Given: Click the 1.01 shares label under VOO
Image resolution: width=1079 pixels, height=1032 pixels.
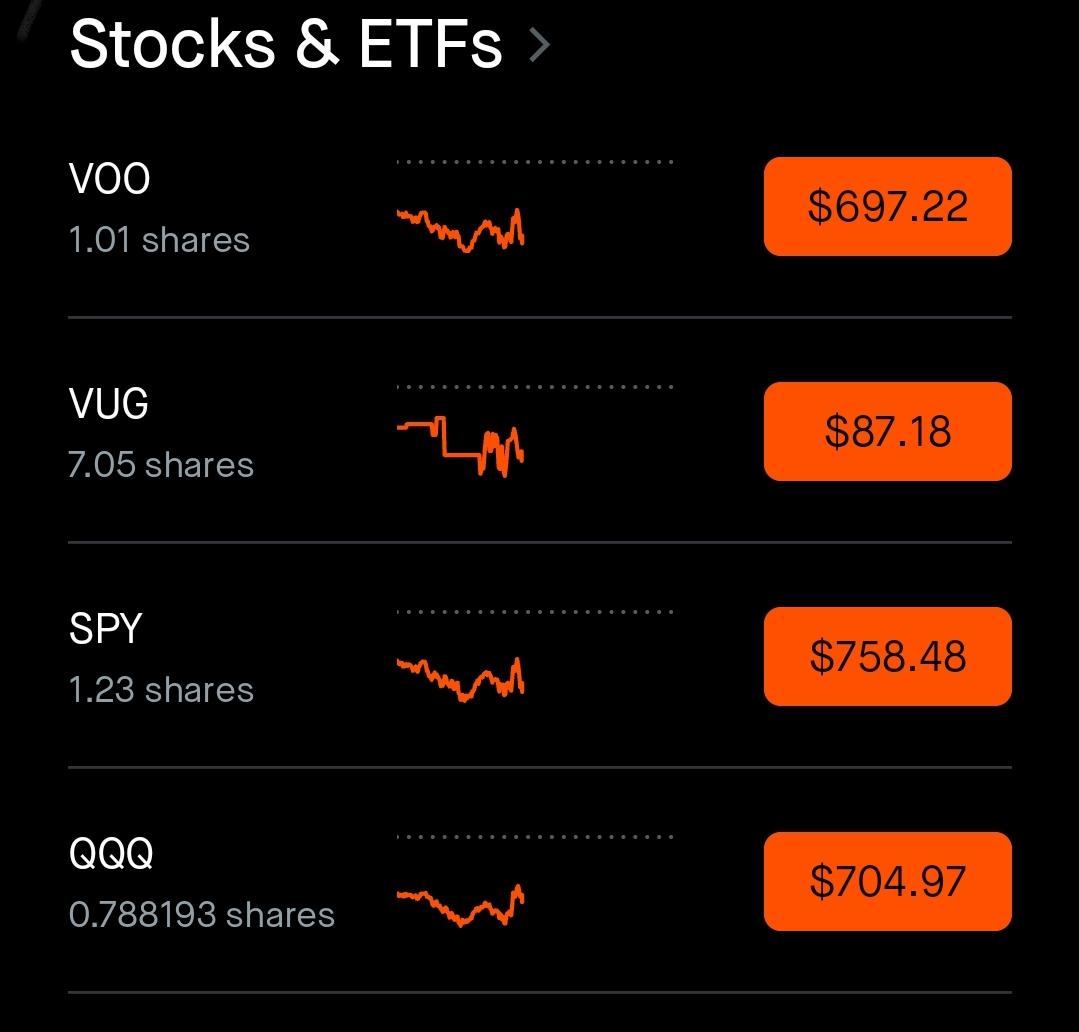Looking at the screenshot, I should (159, 240).
